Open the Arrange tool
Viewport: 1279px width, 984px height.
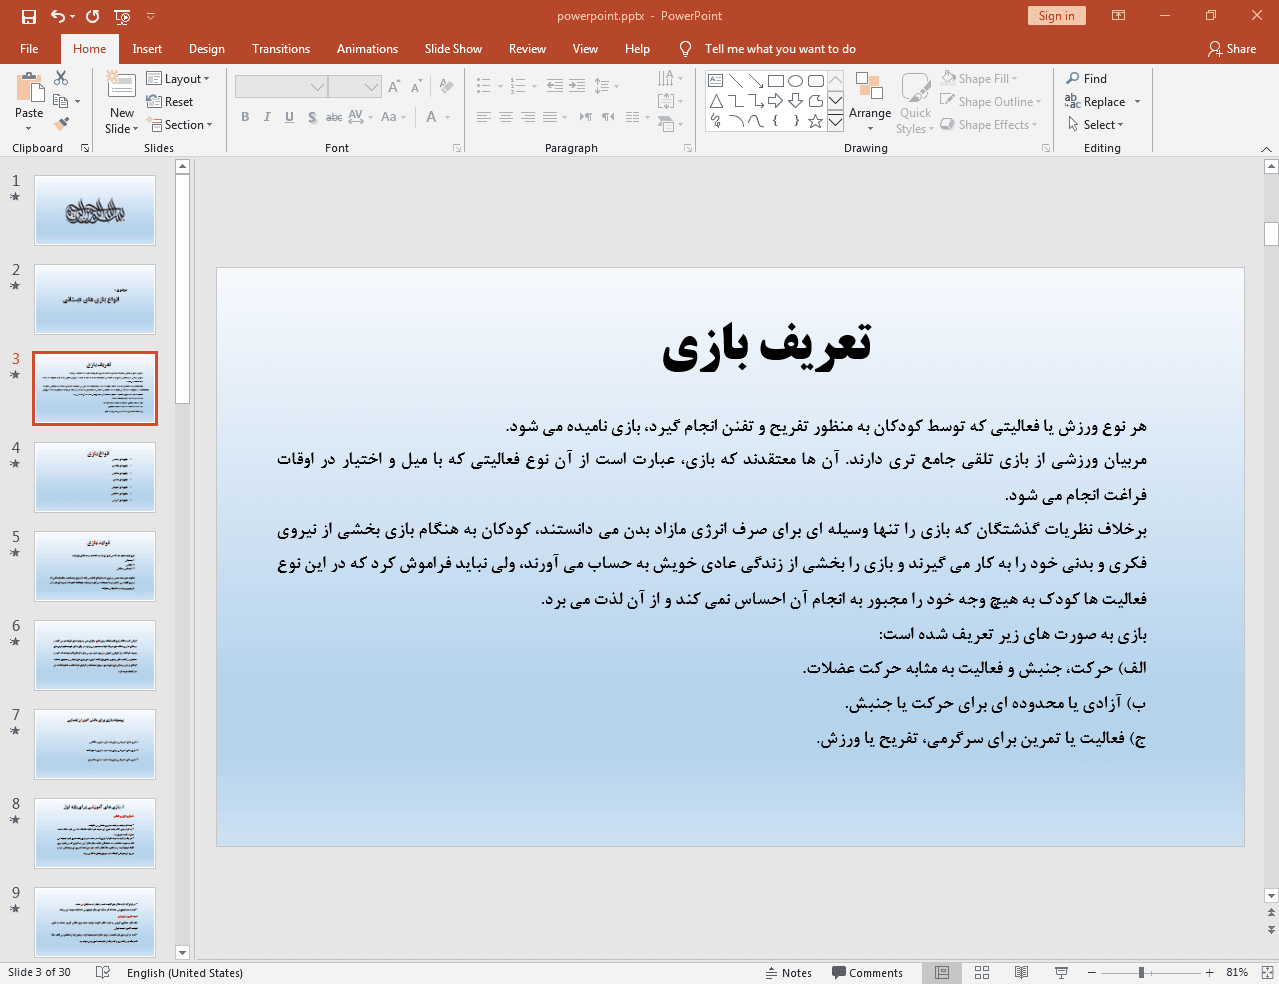pos(869,101)
